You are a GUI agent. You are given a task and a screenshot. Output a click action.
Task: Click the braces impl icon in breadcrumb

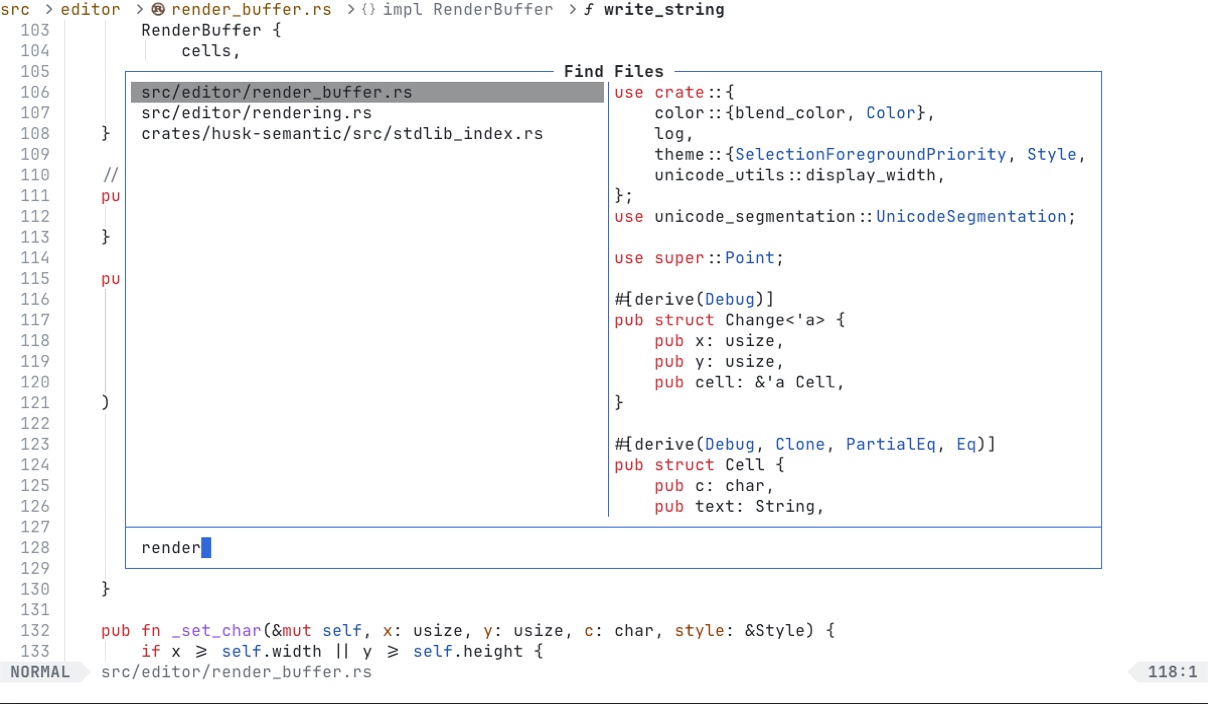(x=369, y=10)
